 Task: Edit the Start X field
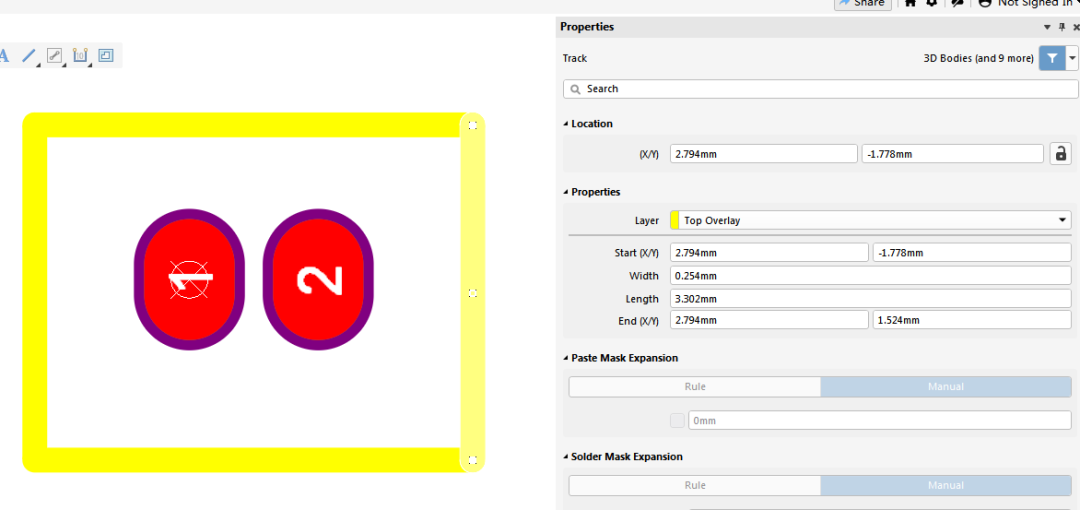[x=769, y=253]
